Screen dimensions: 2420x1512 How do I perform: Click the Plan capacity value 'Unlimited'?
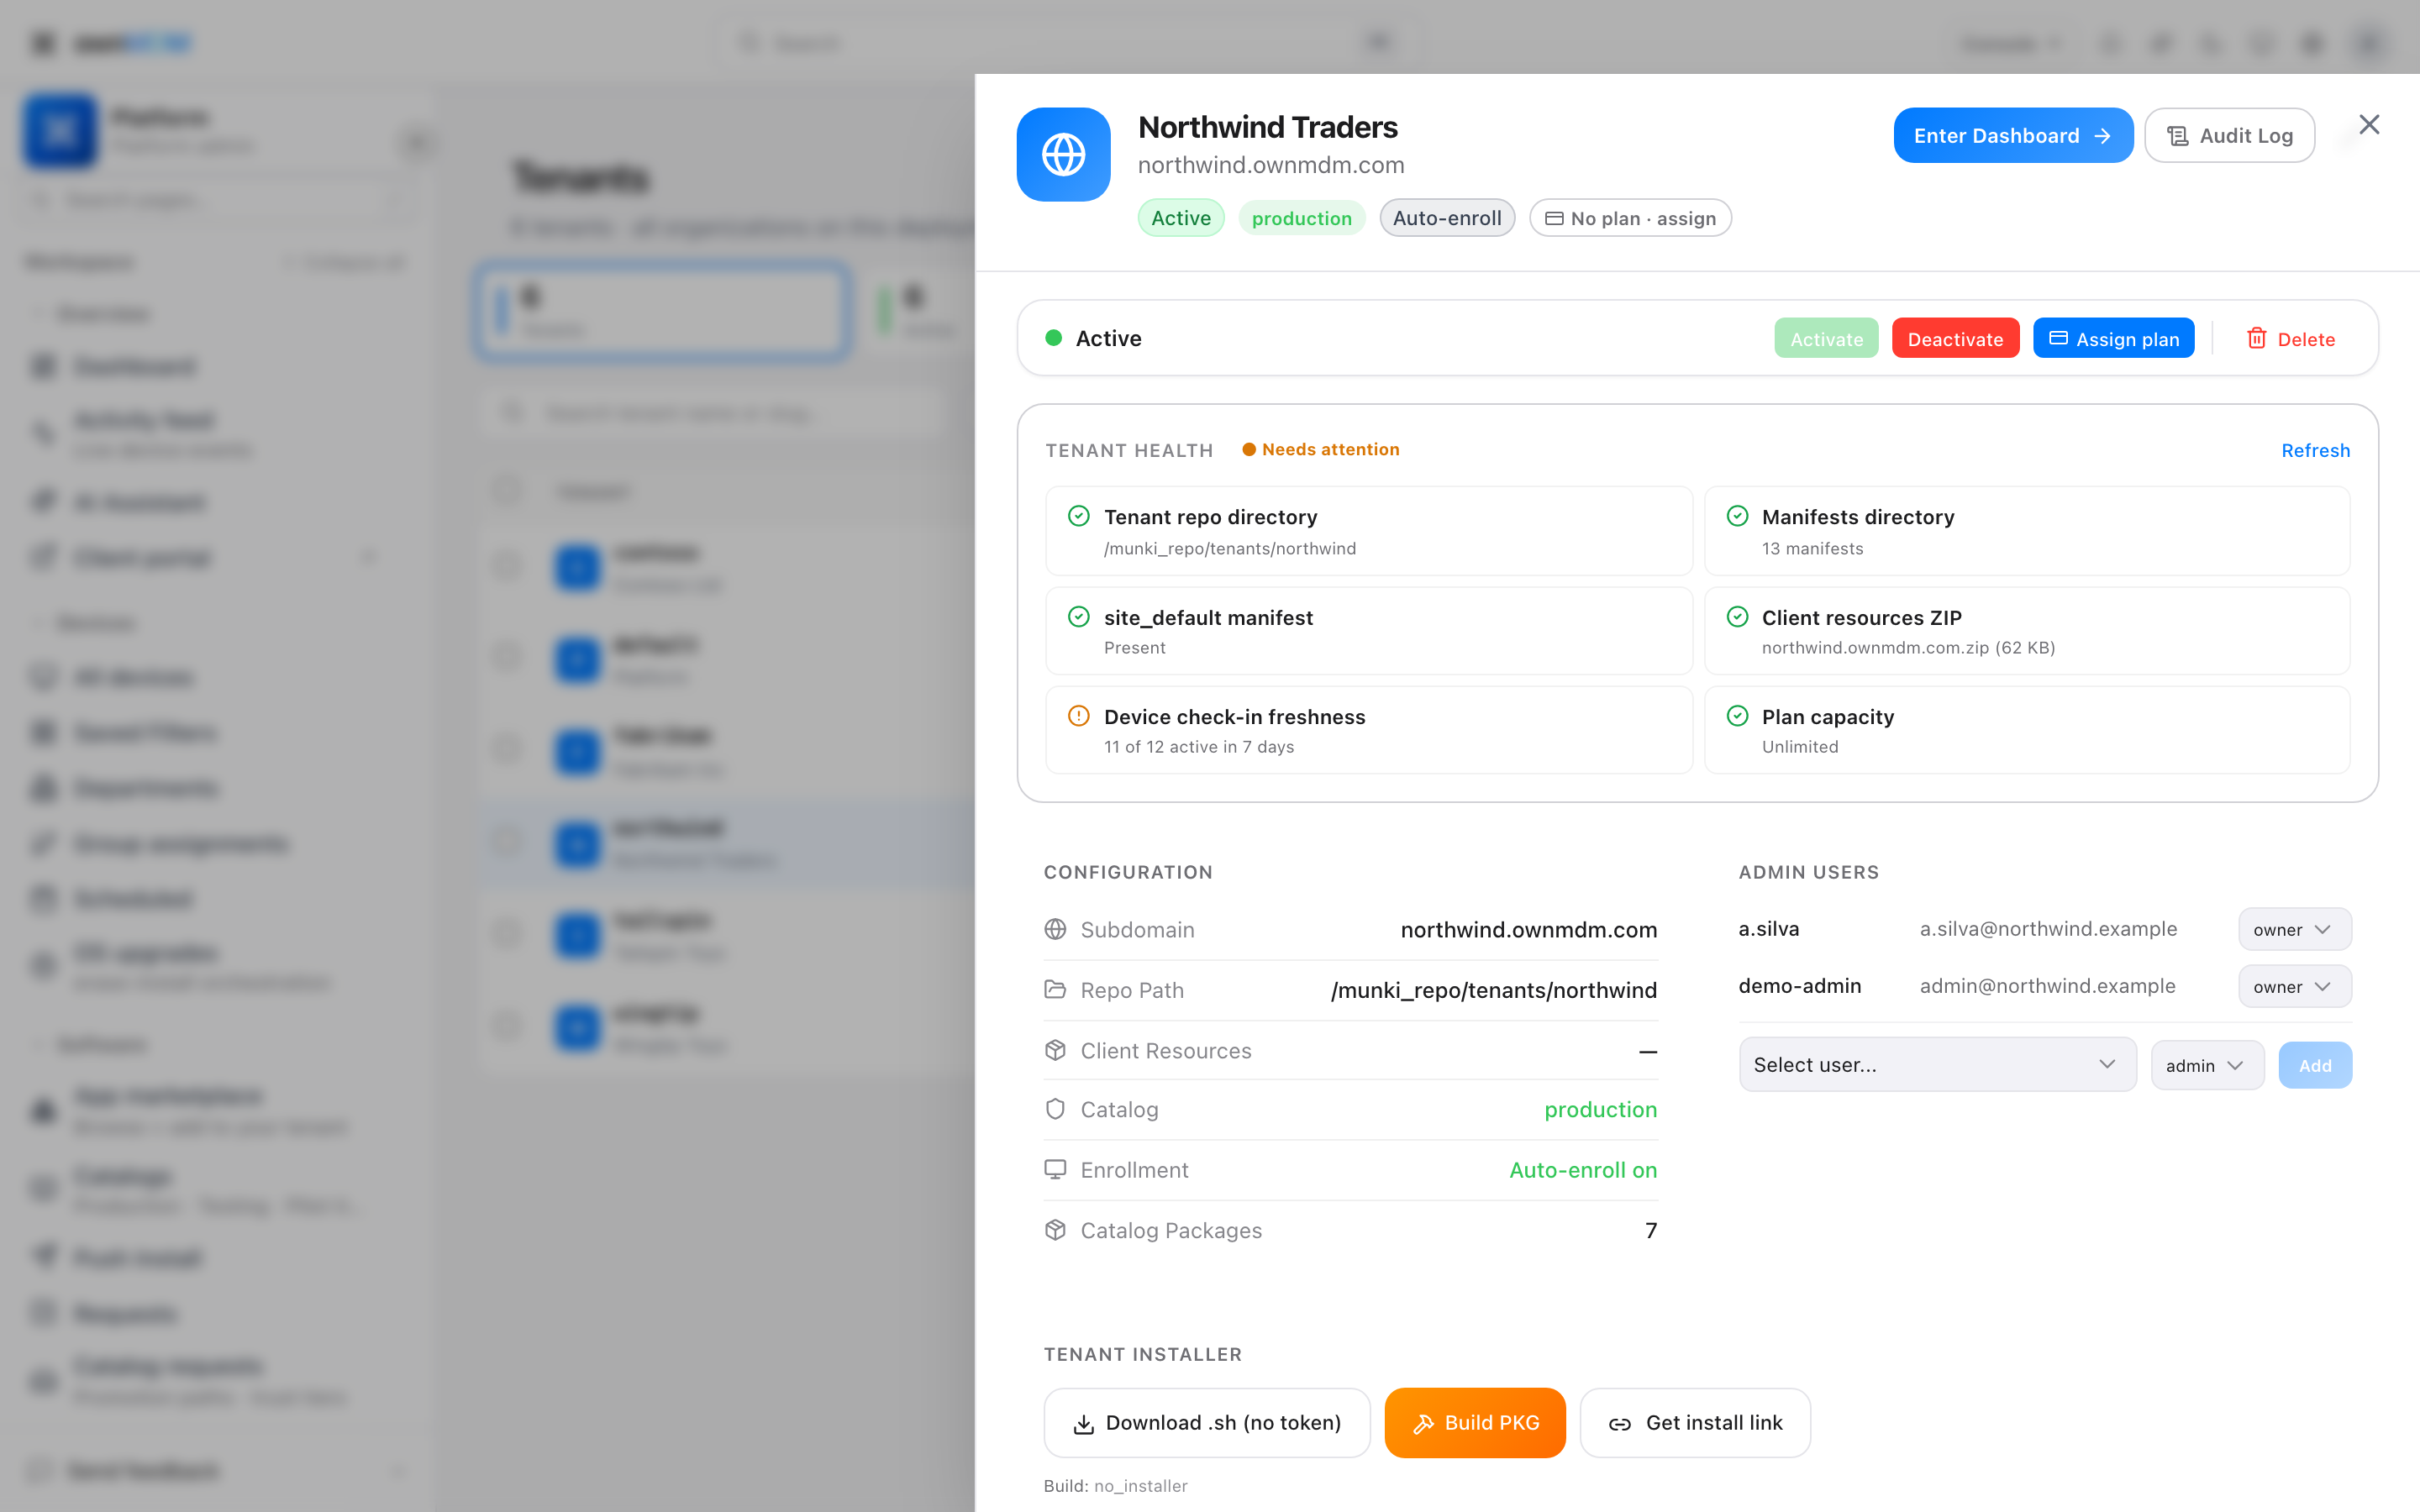click(1800, 747)
